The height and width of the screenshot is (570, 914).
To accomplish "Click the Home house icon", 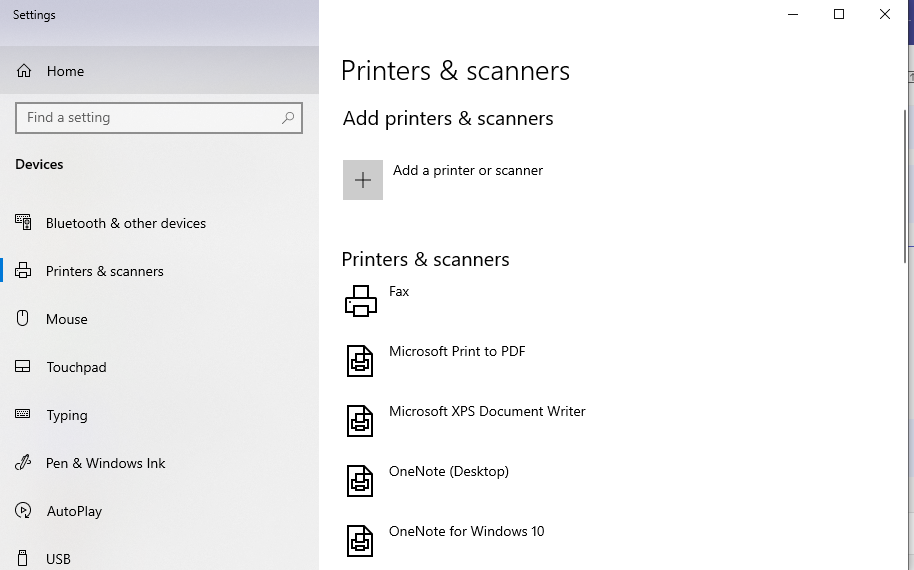I will click(24, 71).
